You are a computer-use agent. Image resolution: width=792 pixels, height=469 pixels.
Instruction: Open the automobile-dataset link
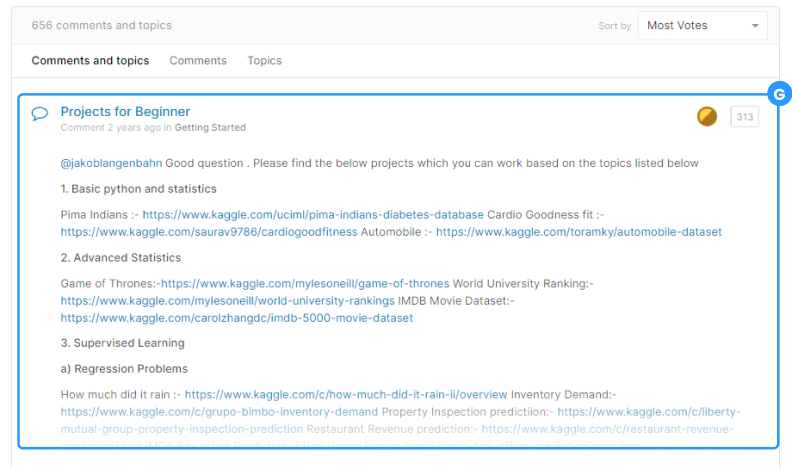tap(578, 232)
